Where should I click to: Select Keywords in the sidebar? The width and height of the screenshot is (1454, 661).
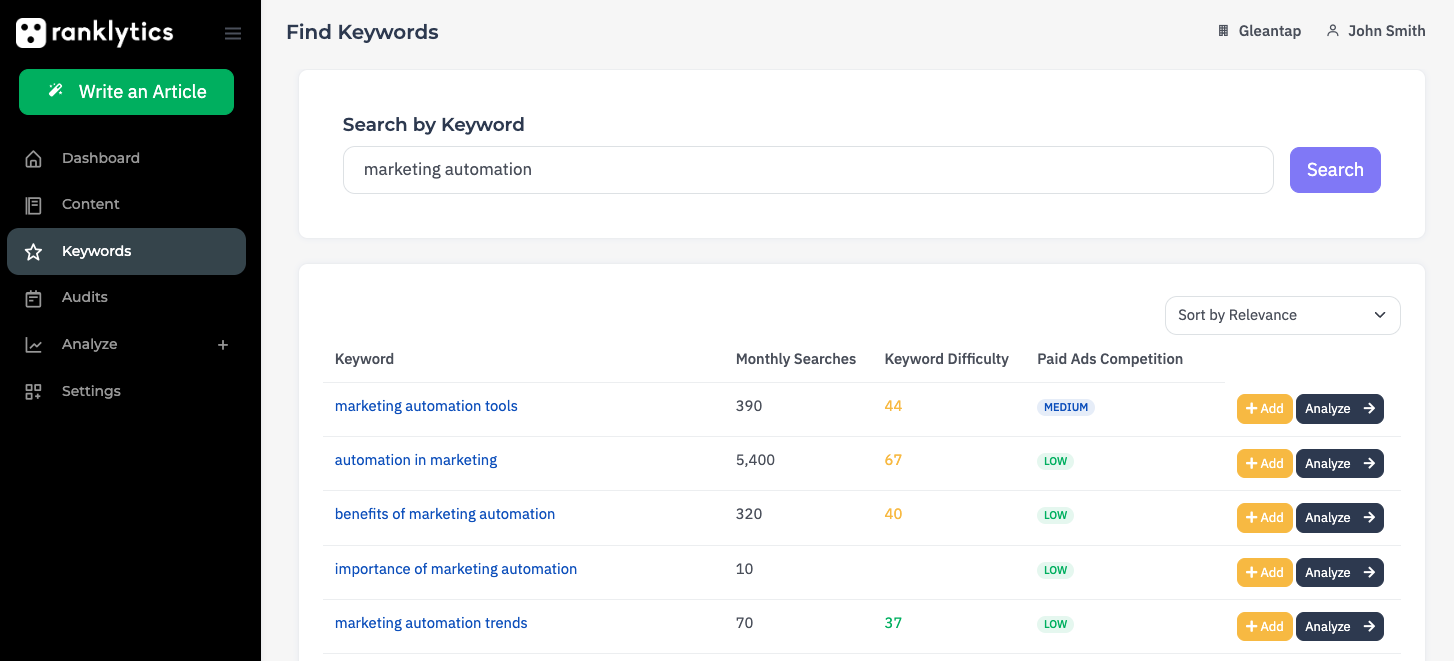click(96, 251)
